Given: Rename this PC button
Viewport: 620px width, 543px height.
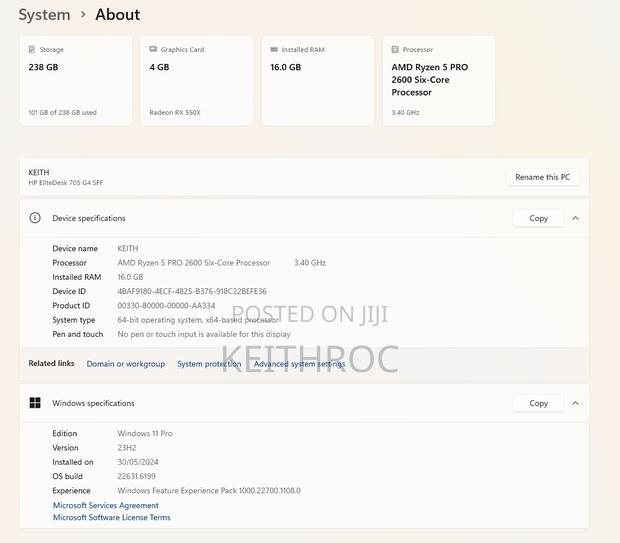Looking at the screenshot, I should [543, 177].
